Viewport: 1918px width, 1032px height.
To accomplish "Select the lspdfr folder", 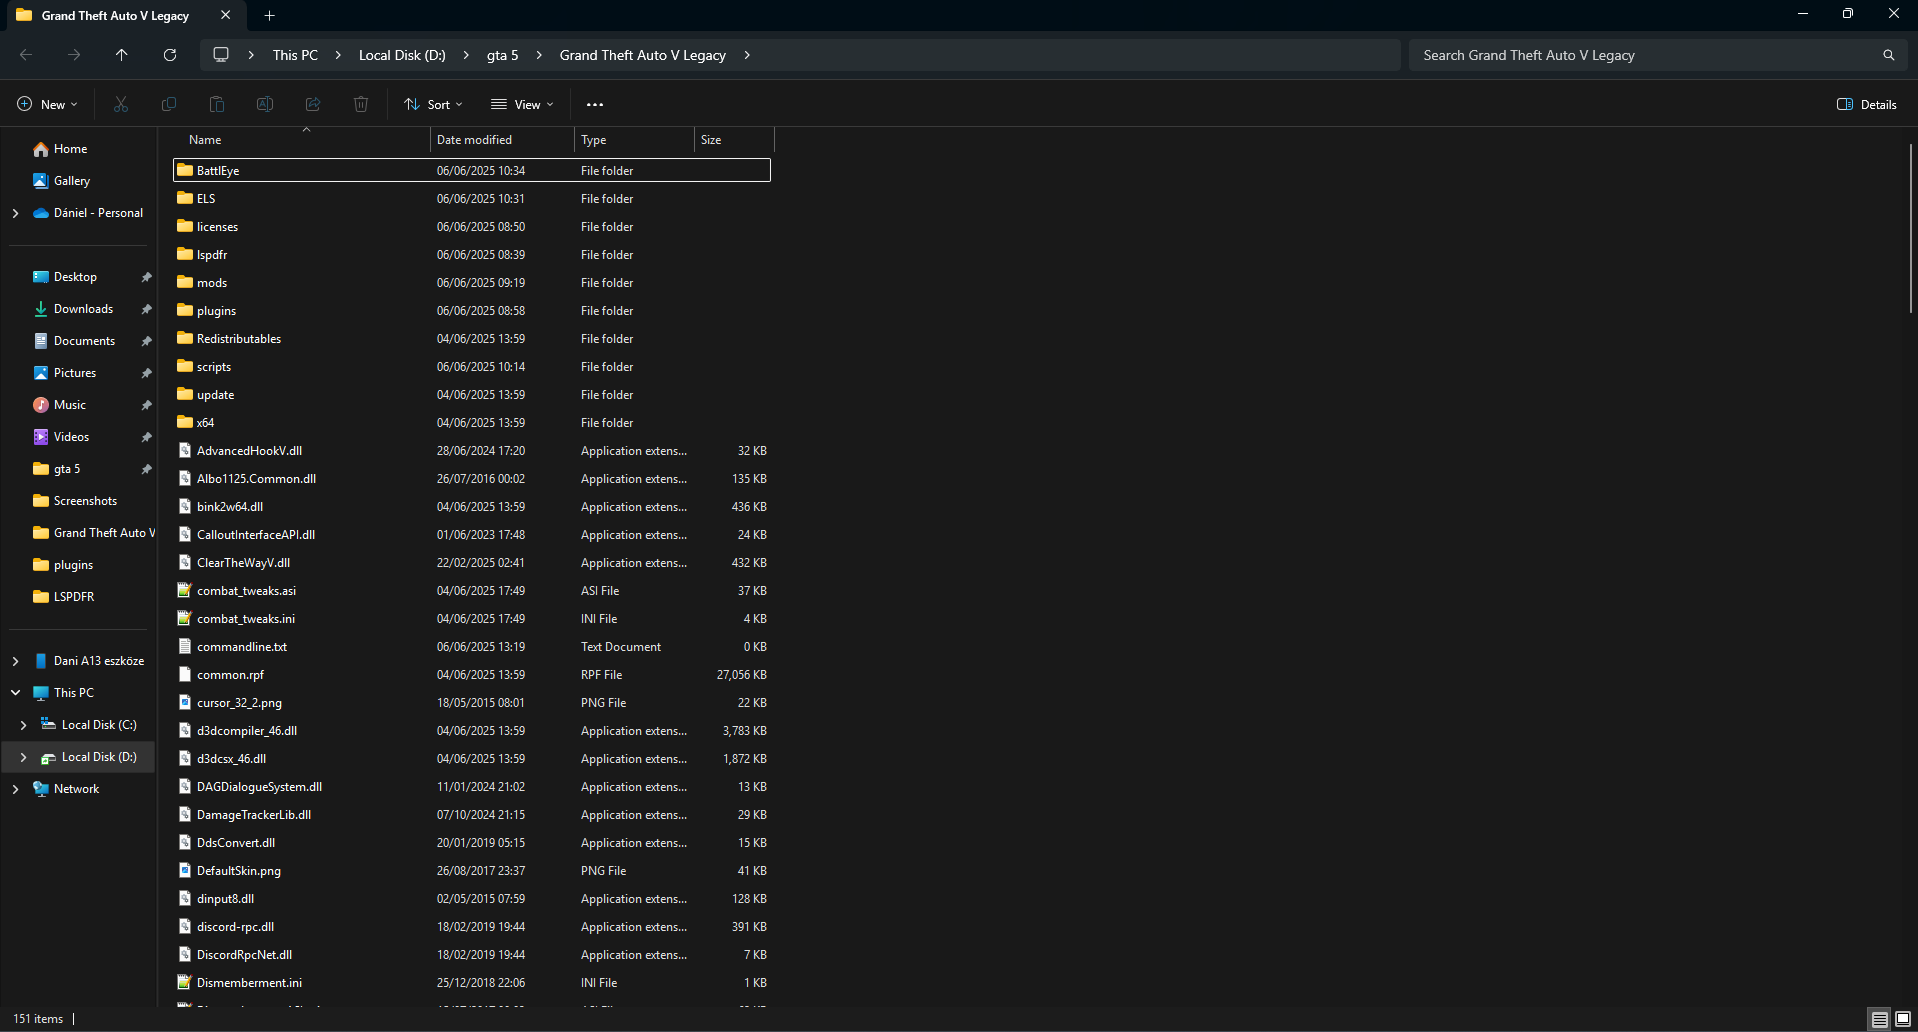I will [472, 254].
